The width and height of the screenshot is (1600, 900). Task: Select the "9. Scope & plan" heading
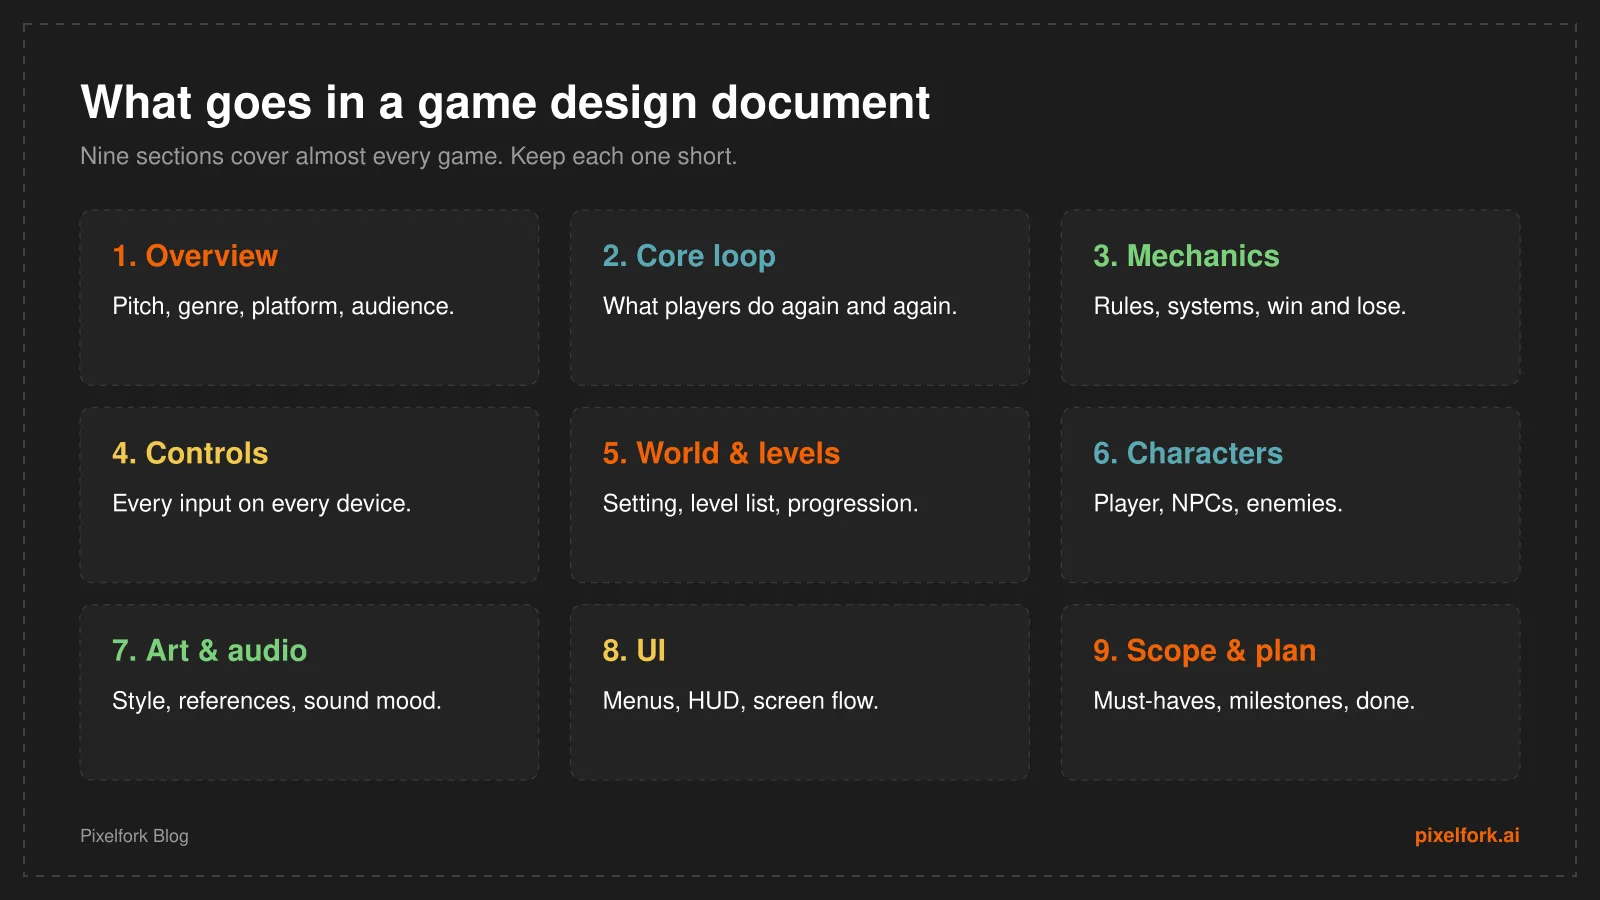1204,651
